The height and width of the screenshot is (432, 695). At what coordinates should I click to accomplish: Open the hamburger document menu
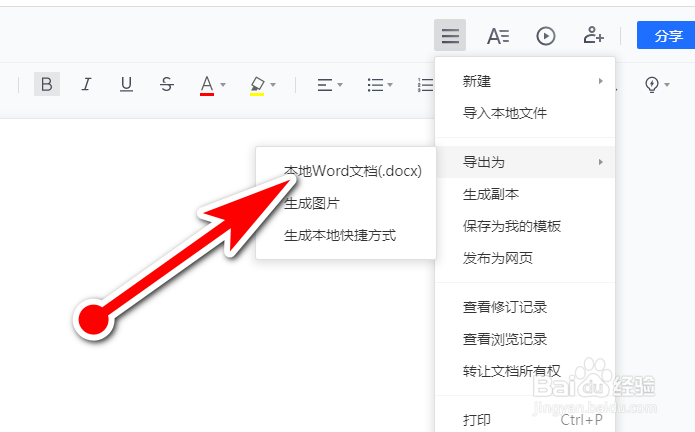click(x=450, y=35)
